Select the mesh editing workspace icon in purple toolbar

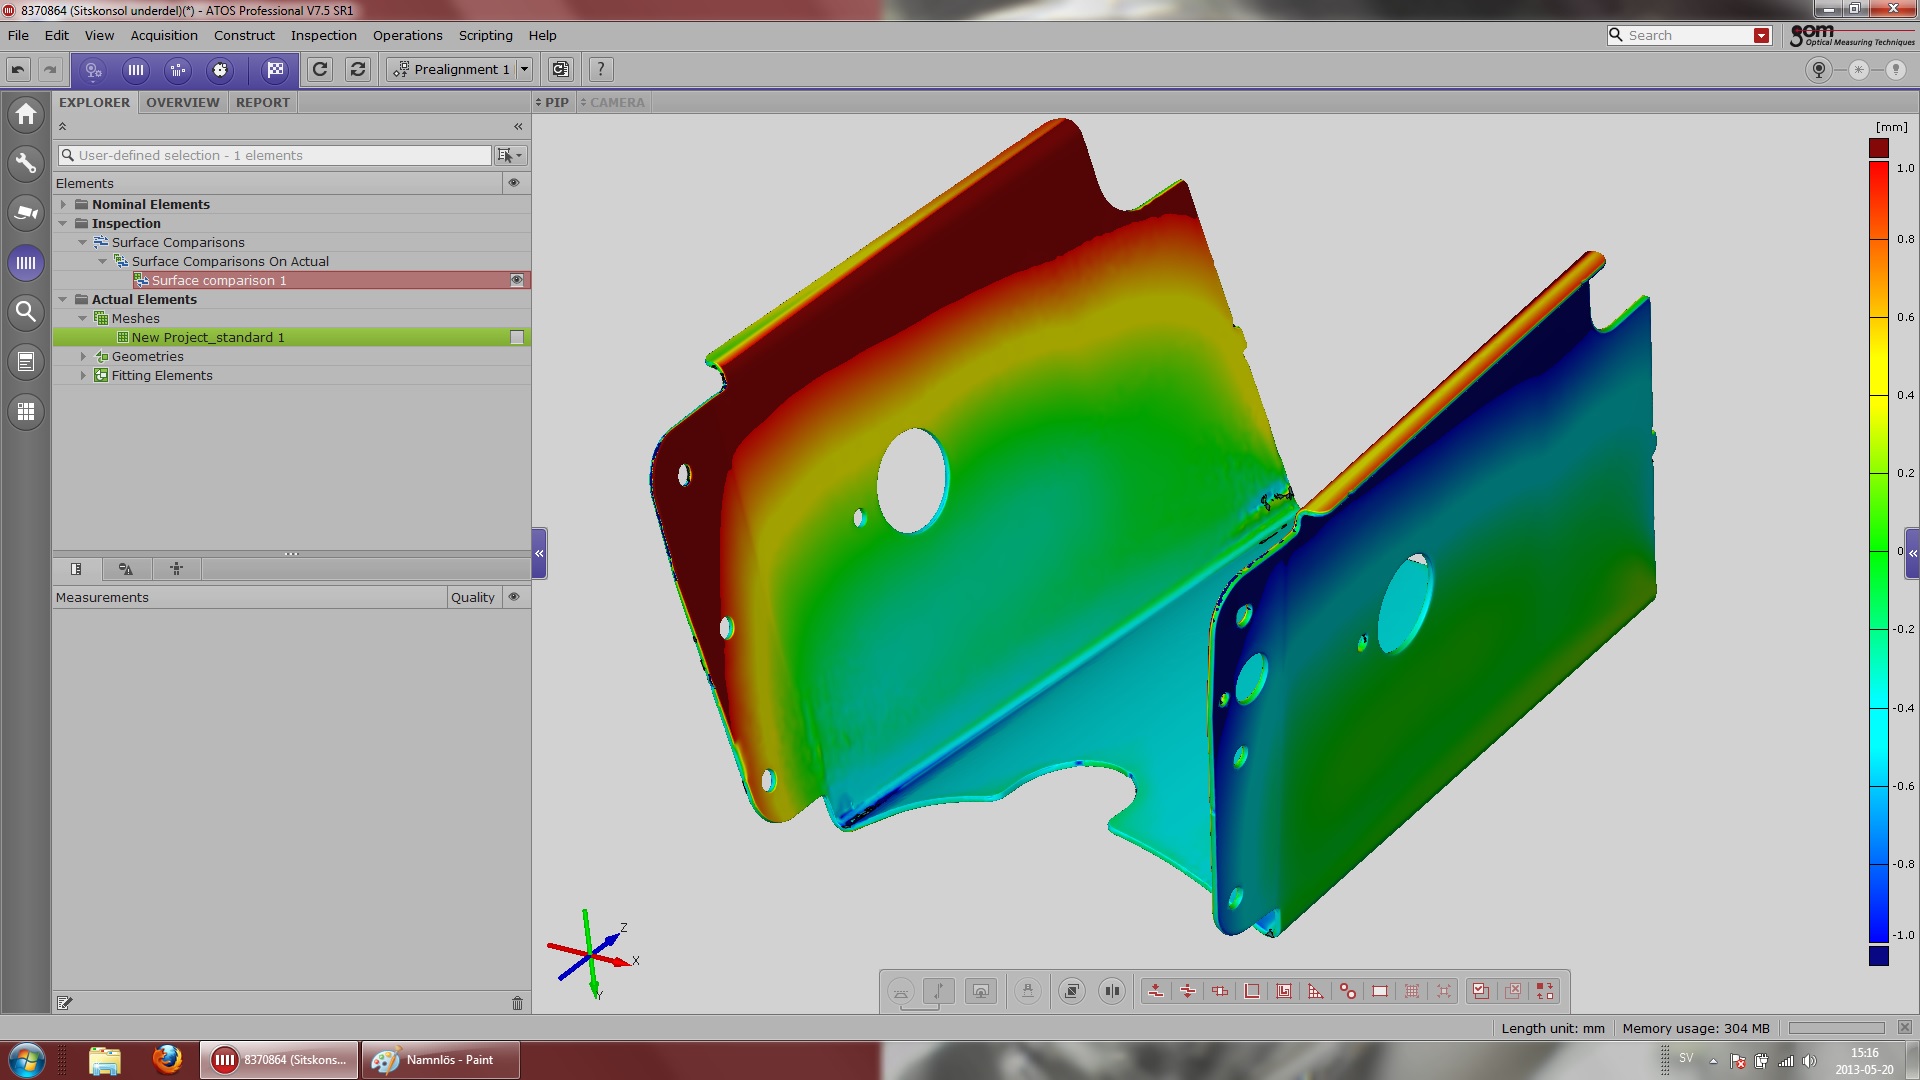click(220, 70)
